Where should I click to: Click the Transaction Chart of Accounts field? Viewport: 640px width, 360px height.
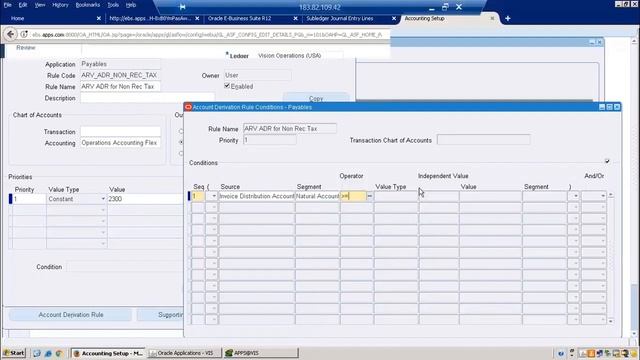tap(483, 140)
